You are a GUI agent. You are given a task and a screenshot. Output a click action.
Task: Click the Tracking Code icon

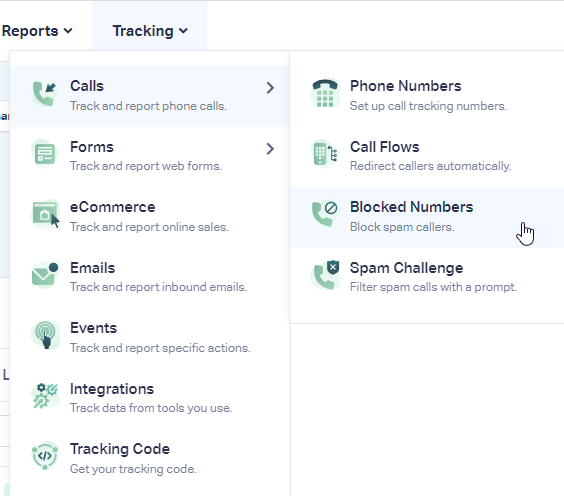[x=45, y=456]
